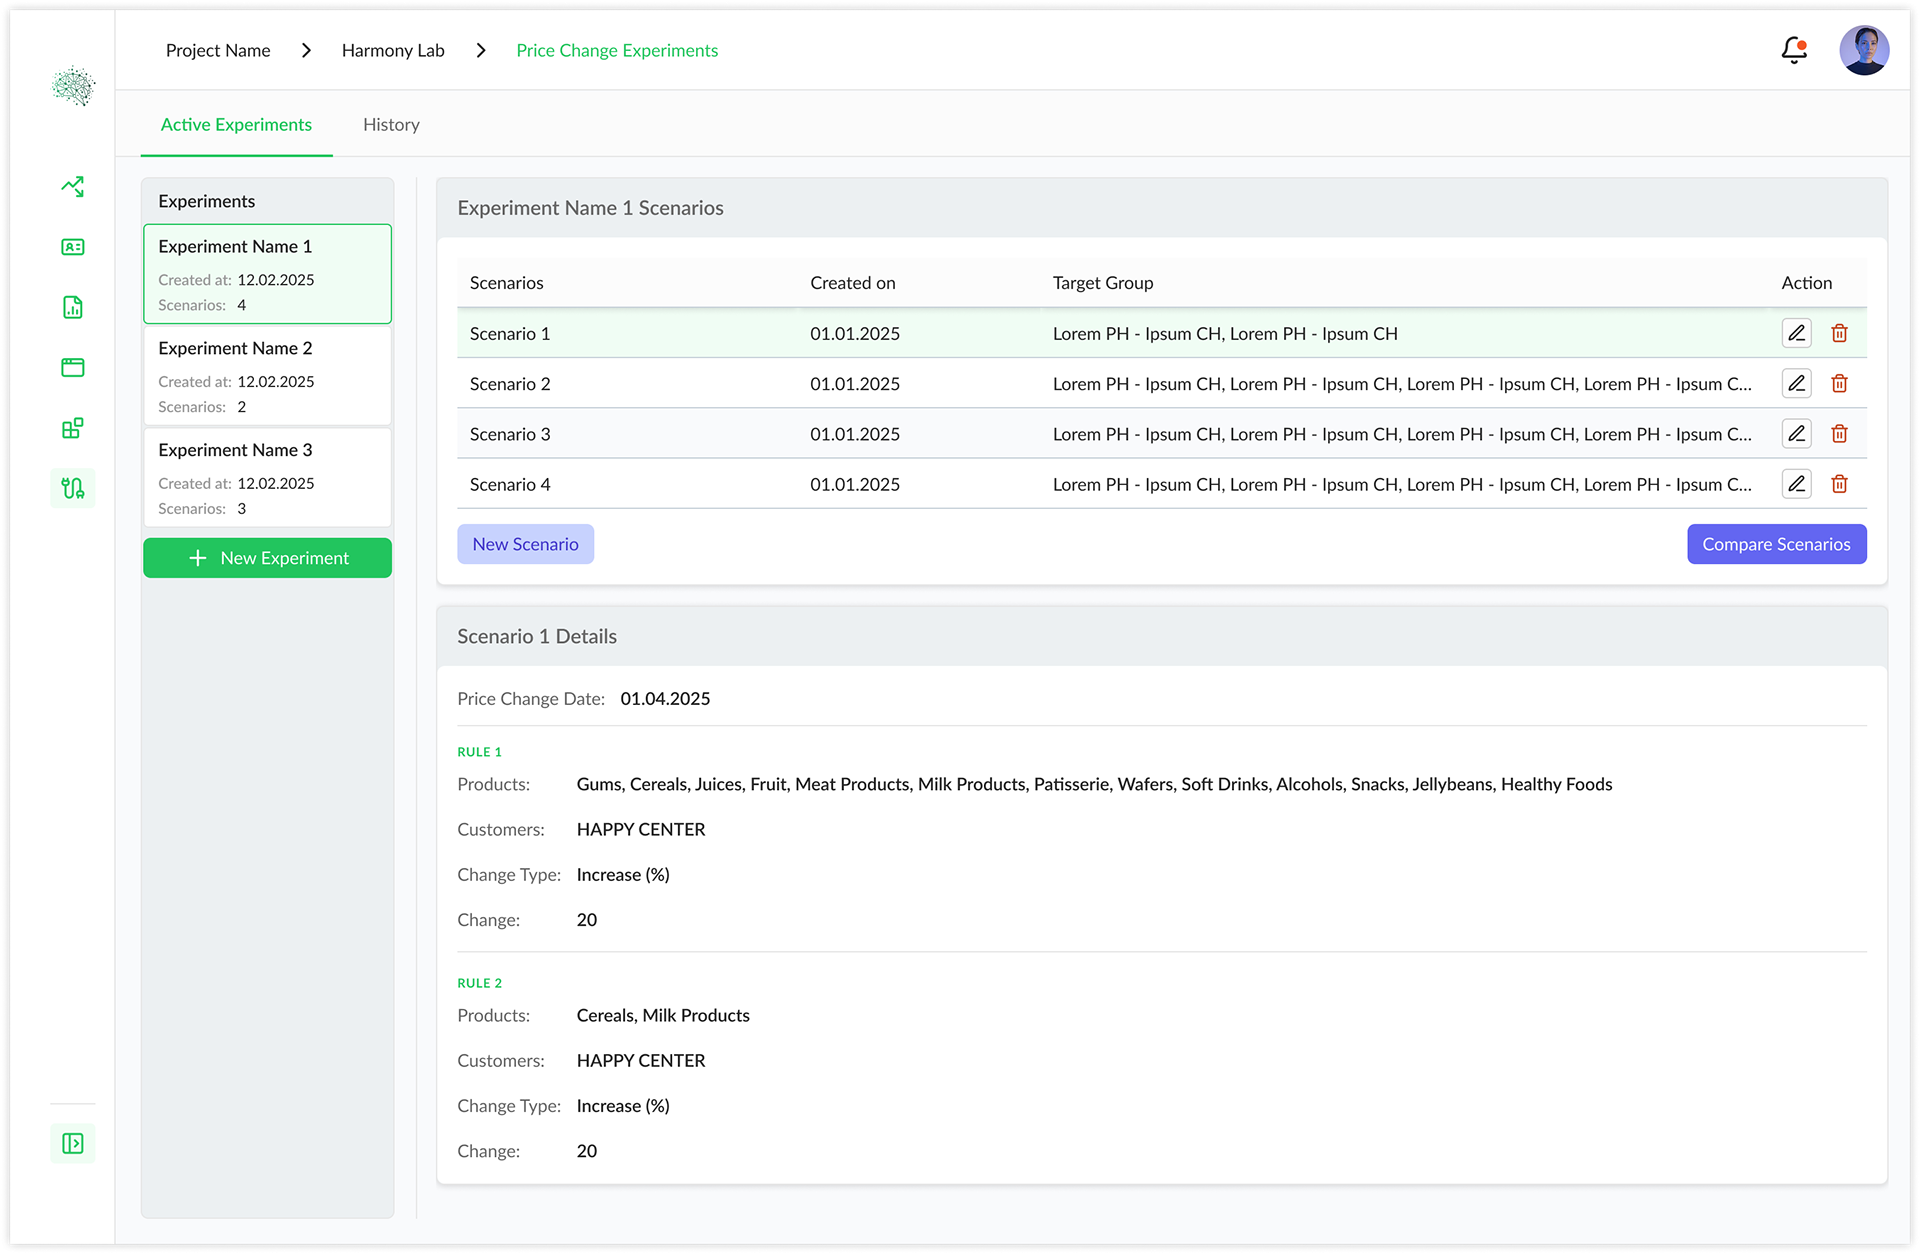This screenshot has height=1254, width=1920.
Task: Open the trend chart sidebar icon
Action: tap(73, 187)
